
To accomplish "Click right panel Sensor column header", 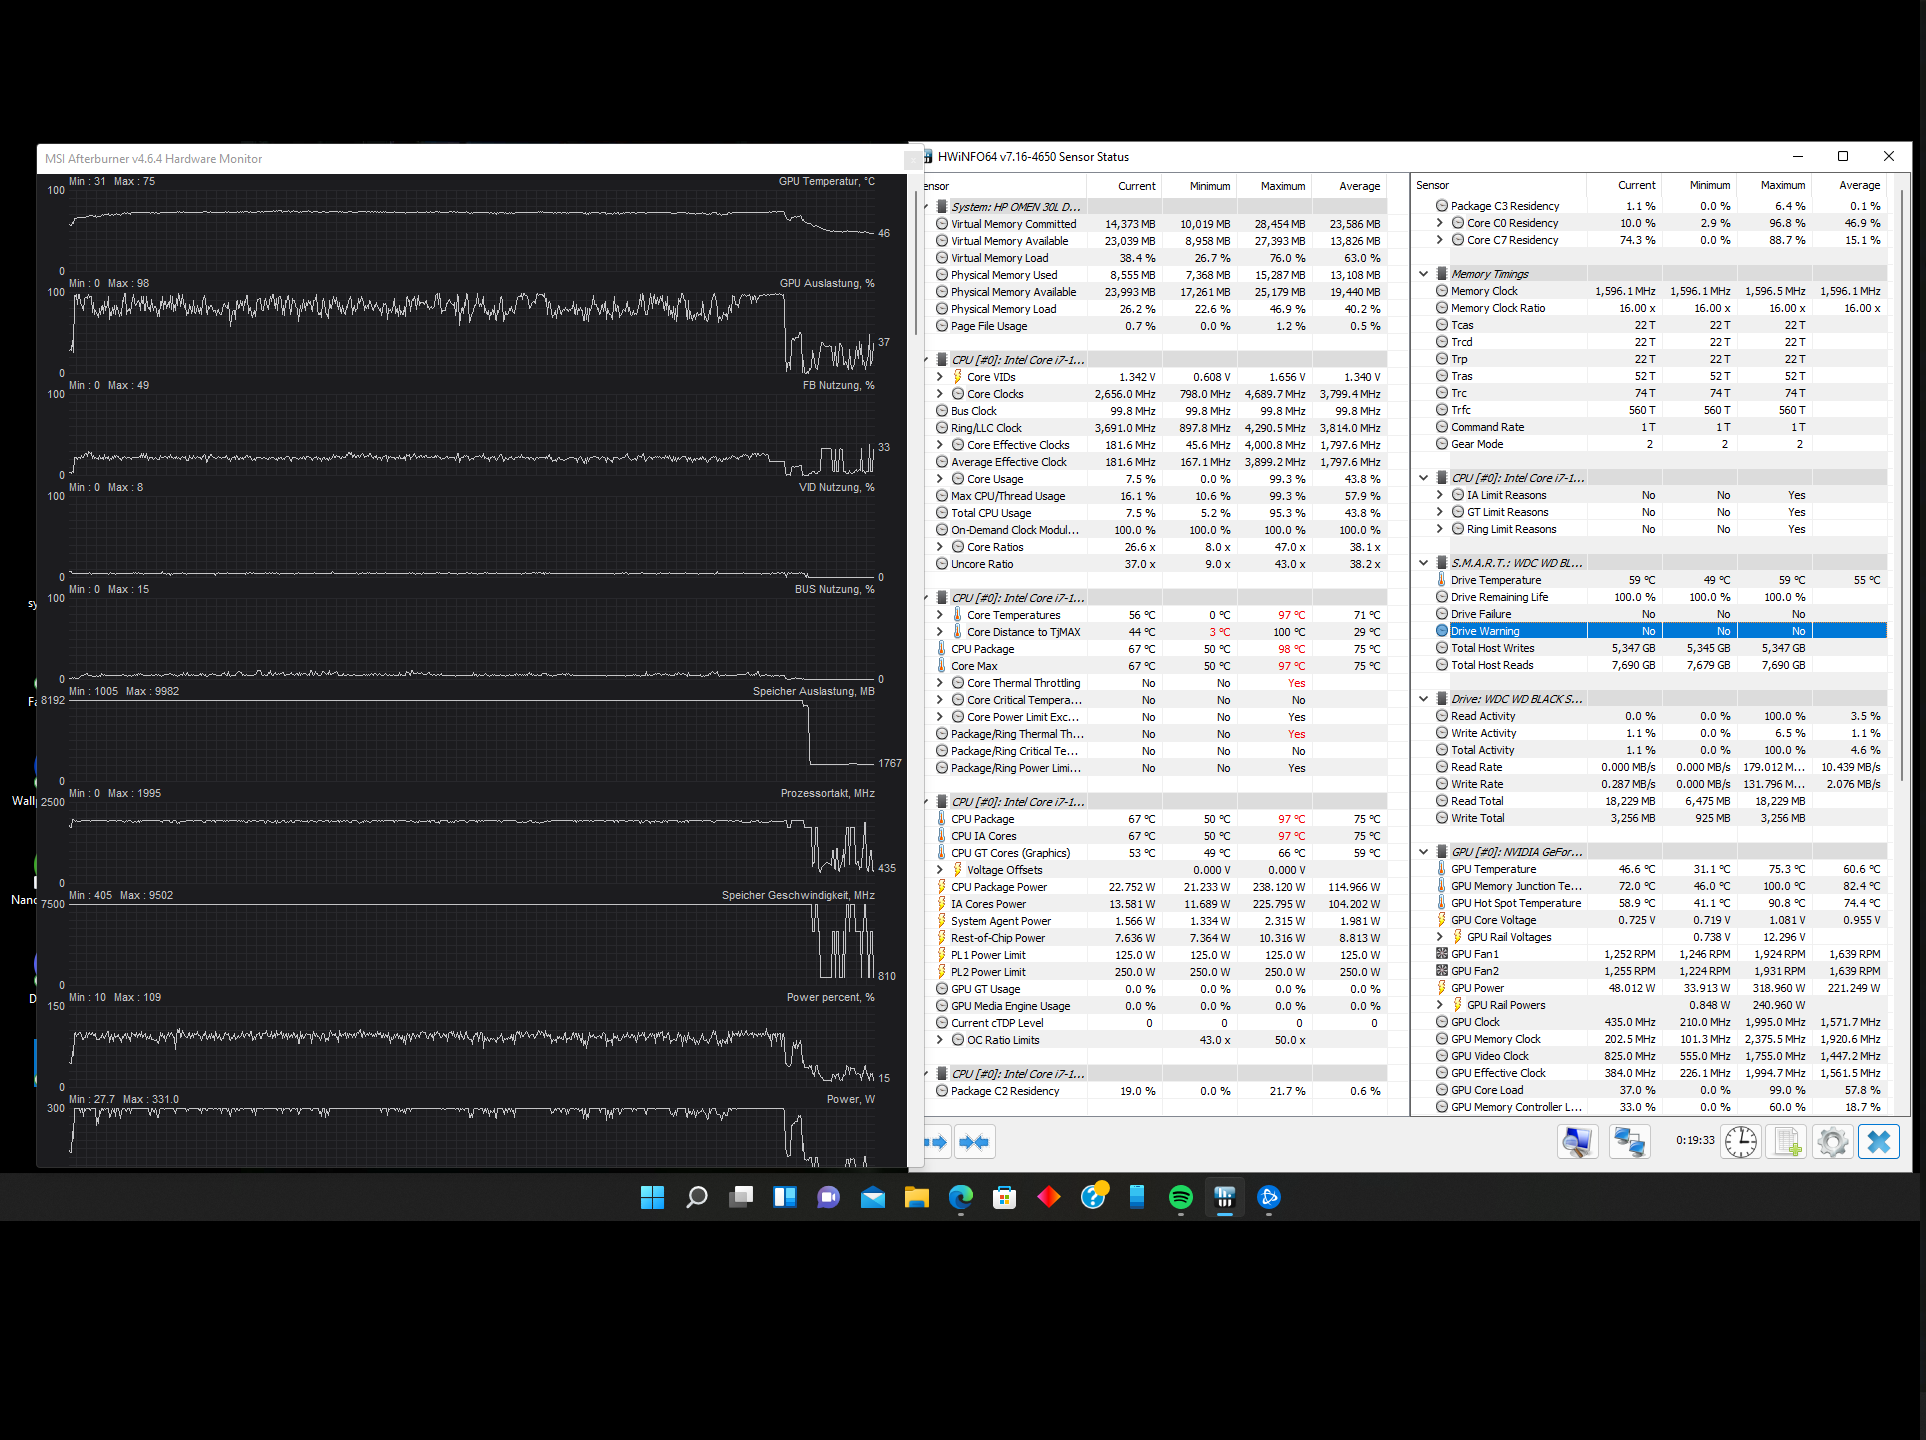I will point(1499,185).
